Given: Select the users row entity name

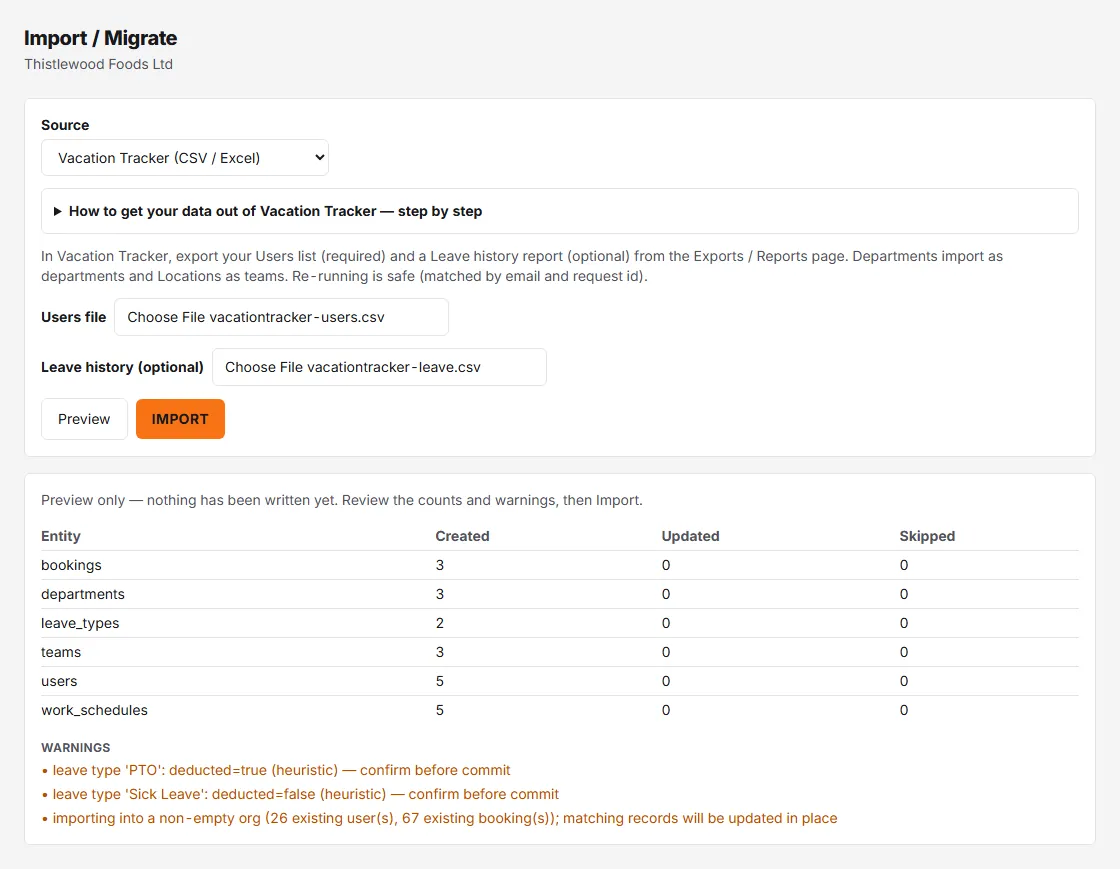Looking at the screenshot, I should (x=59, y=681).
